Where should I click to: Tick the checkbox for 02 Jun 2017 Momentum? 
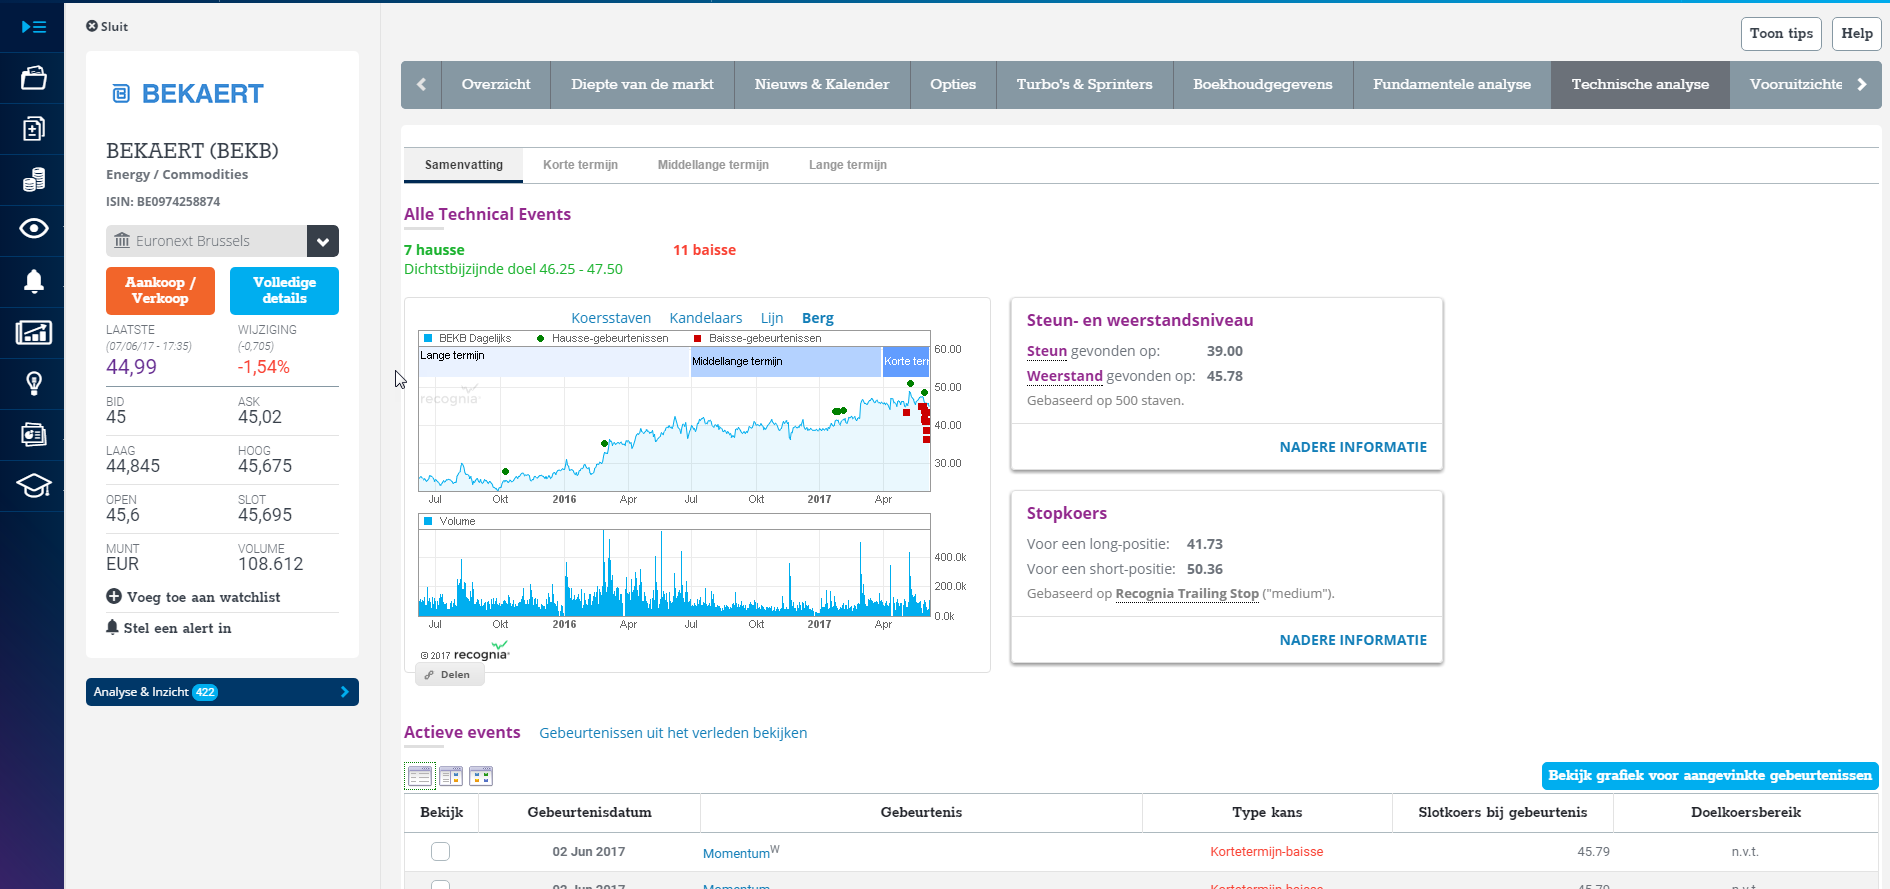[x=440, y=852]
